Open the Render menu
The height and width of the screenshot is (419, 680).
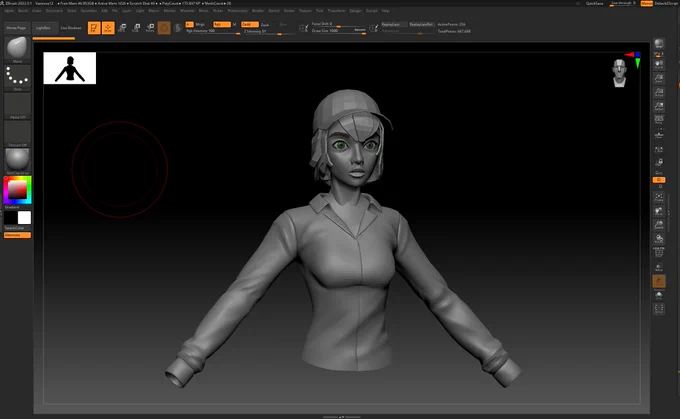258,10
